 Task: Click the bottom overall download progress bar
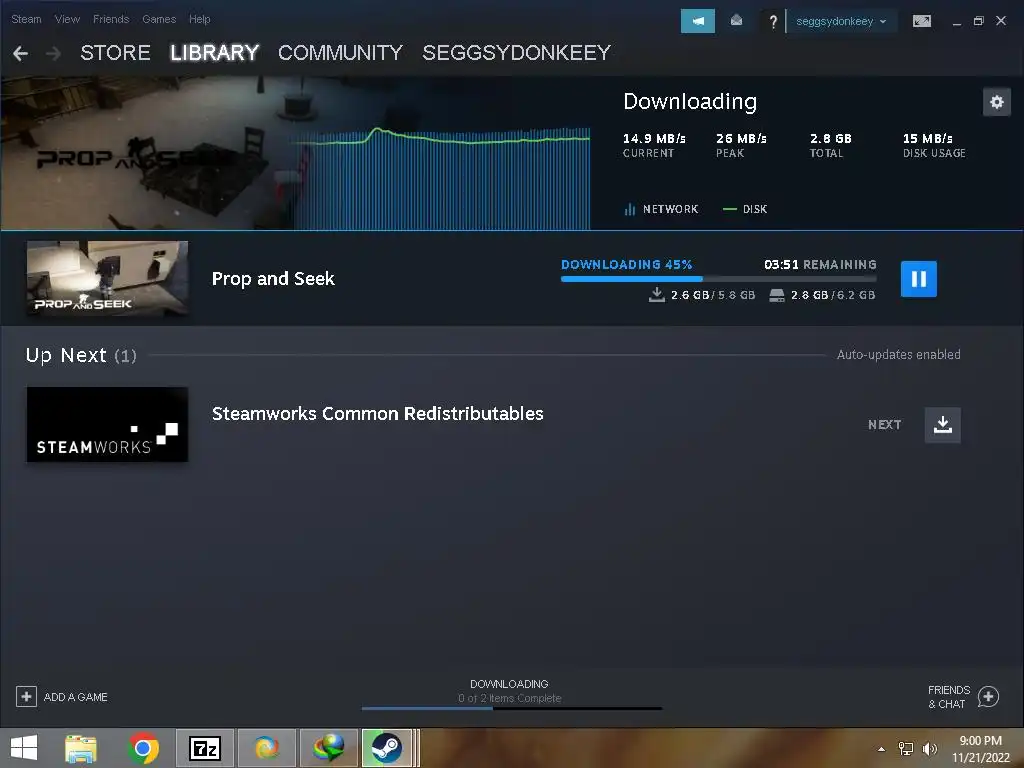(x=512, y=708)
